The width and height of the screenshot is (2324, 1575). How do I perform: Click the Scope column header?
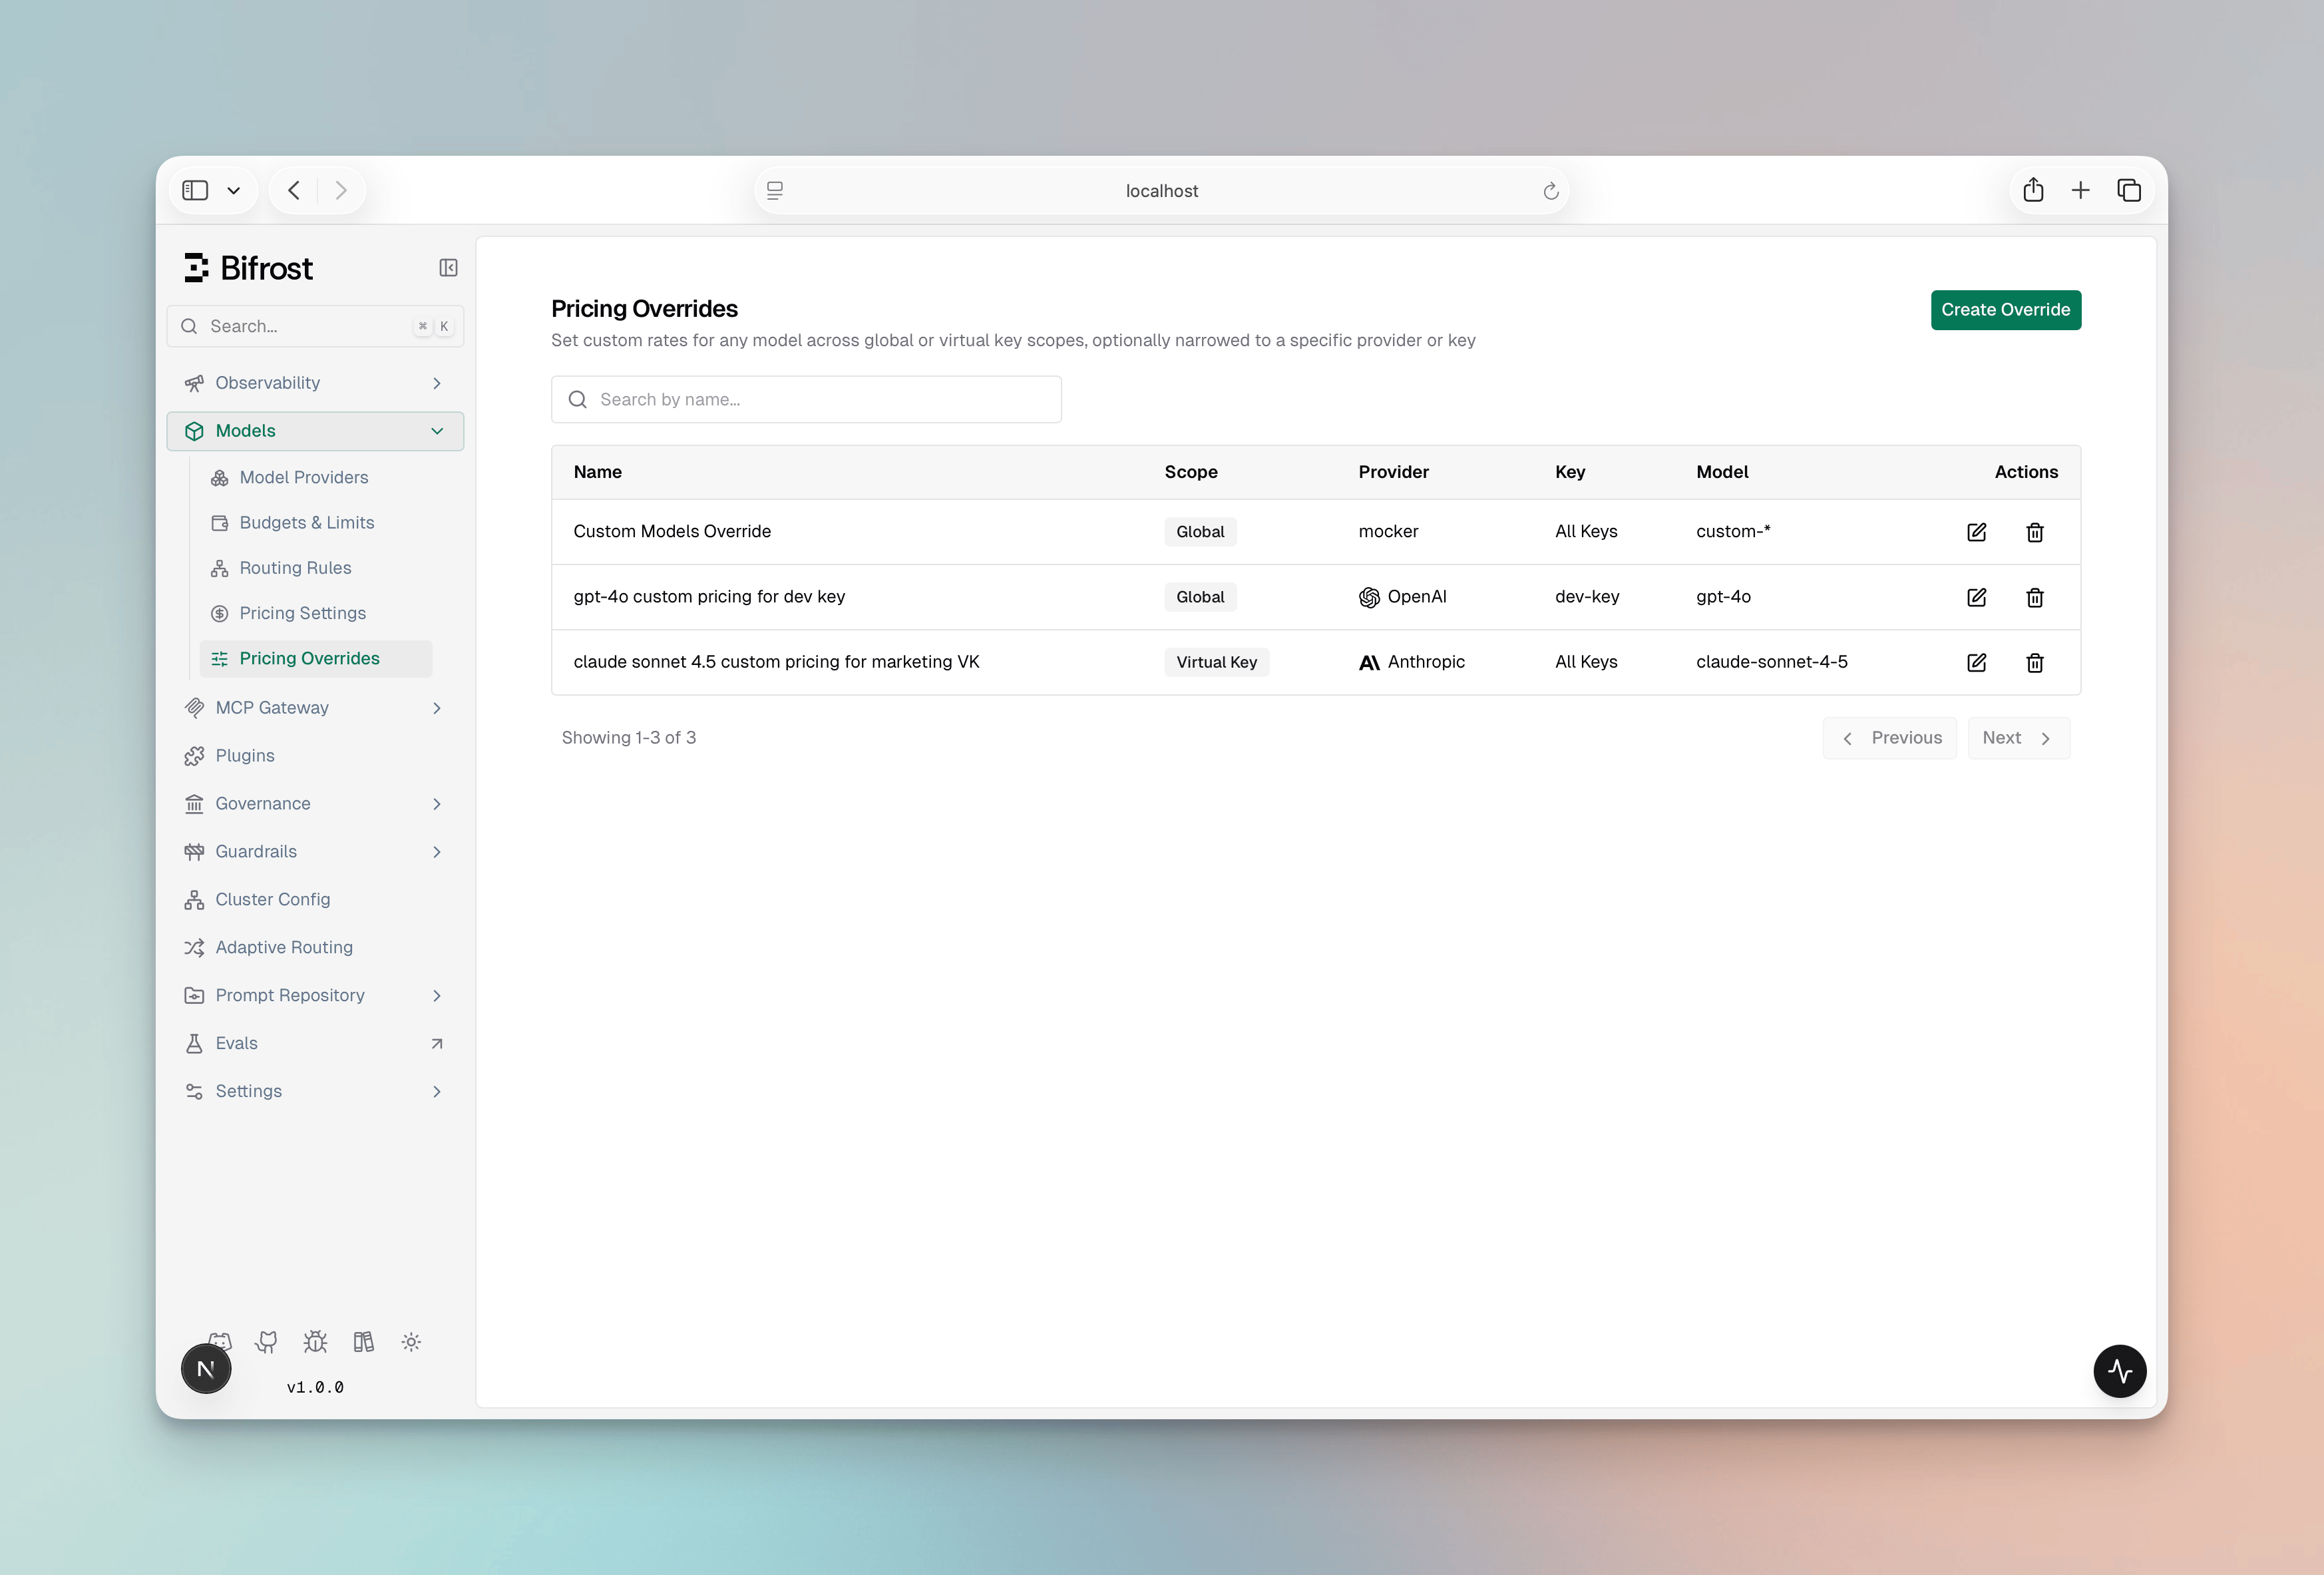(1191, 472)
